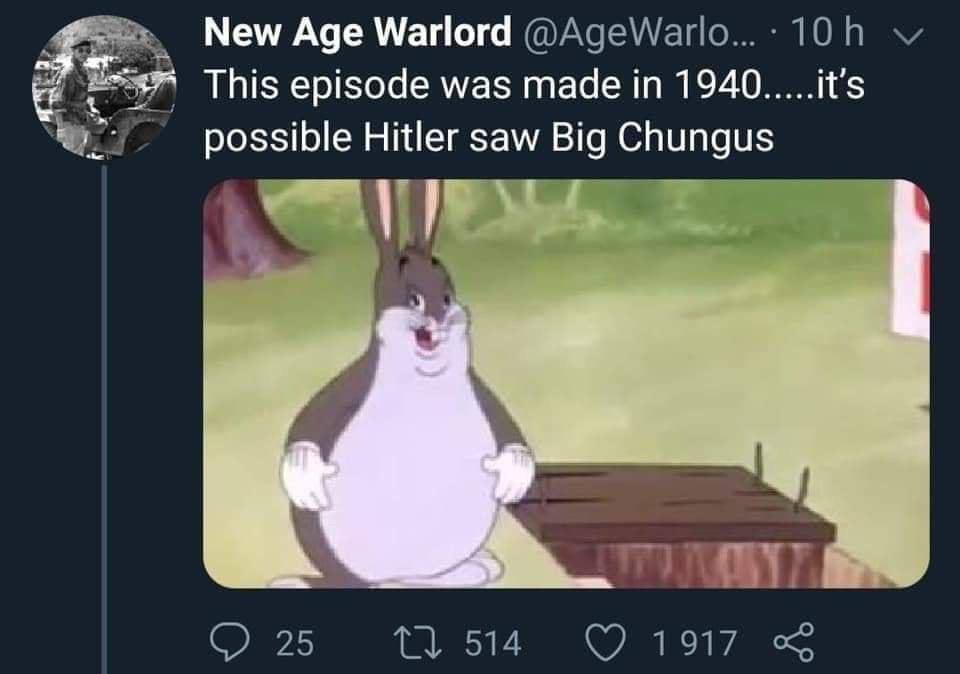Like the tweet with the heart icon
This screenshot has width=960, height=674.
pyautogui.click(x=607, y=642)
